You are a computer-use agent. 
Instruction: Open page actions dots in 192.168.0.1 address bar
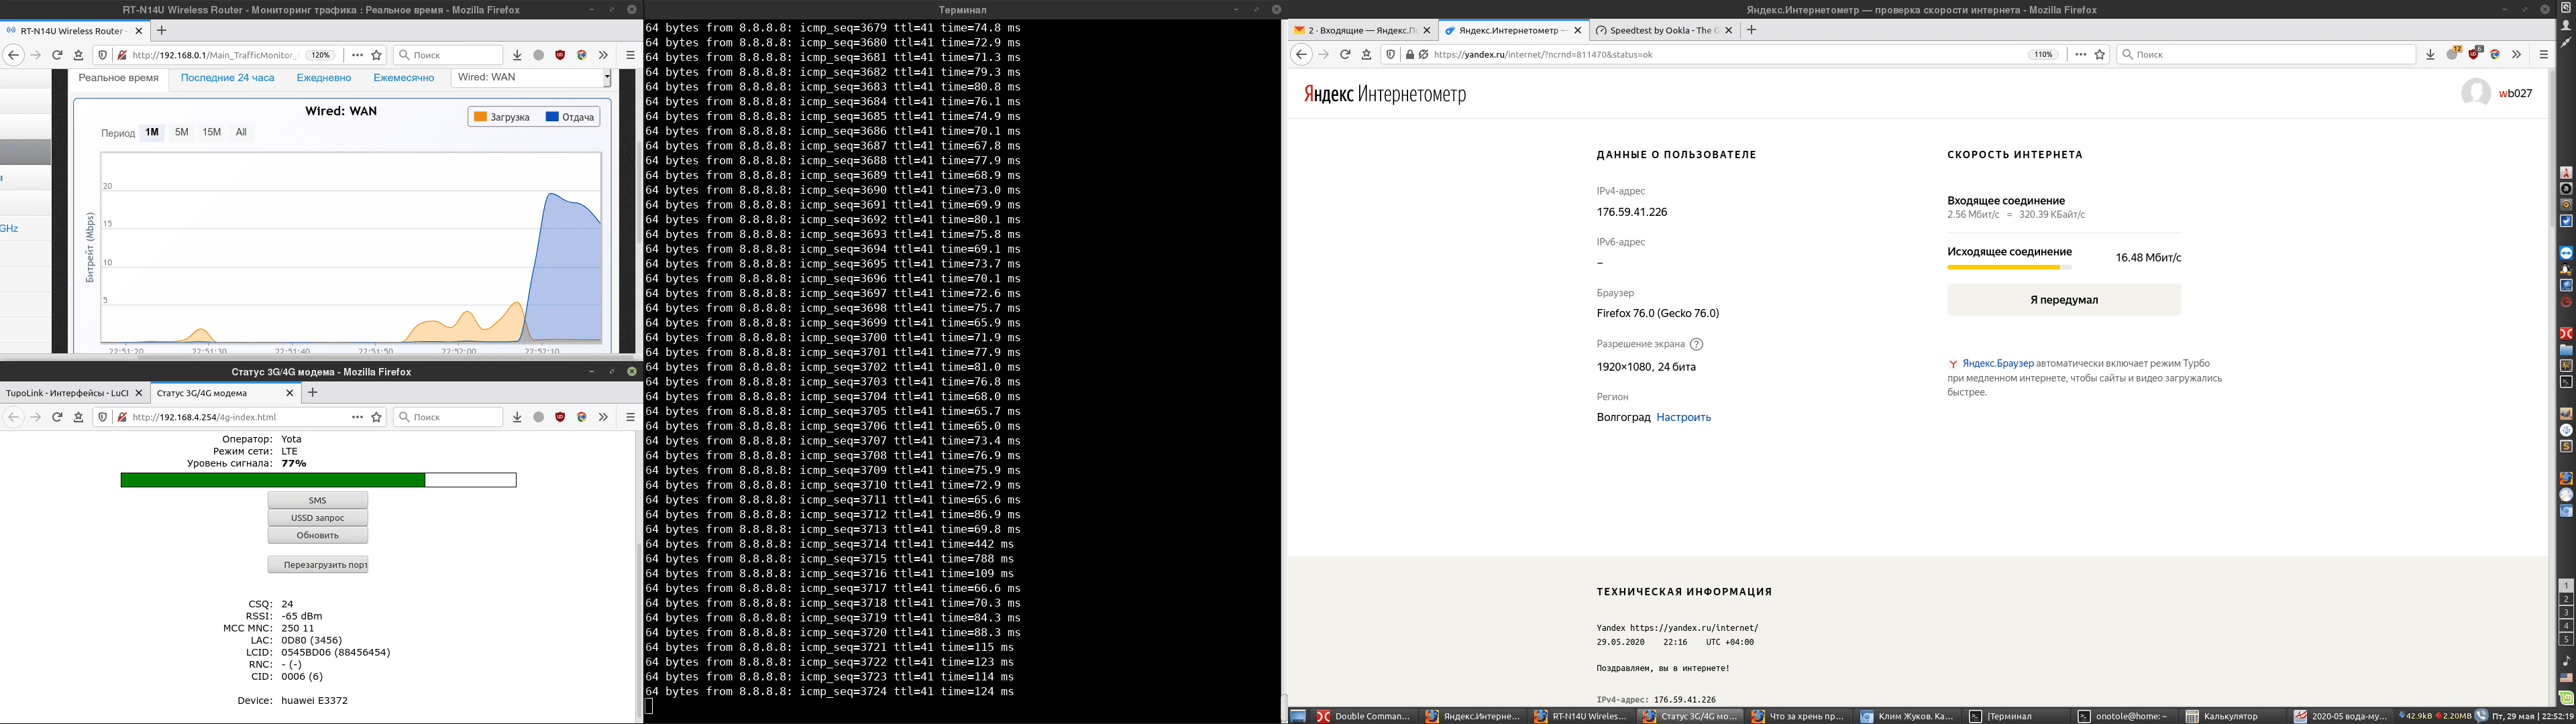[357, 55]
